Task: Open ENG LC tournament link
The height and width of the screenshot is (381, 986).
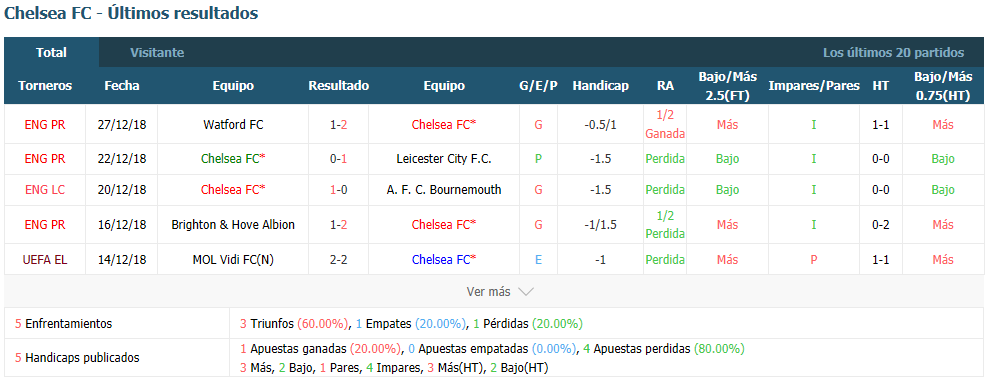Action: (45, 189)
